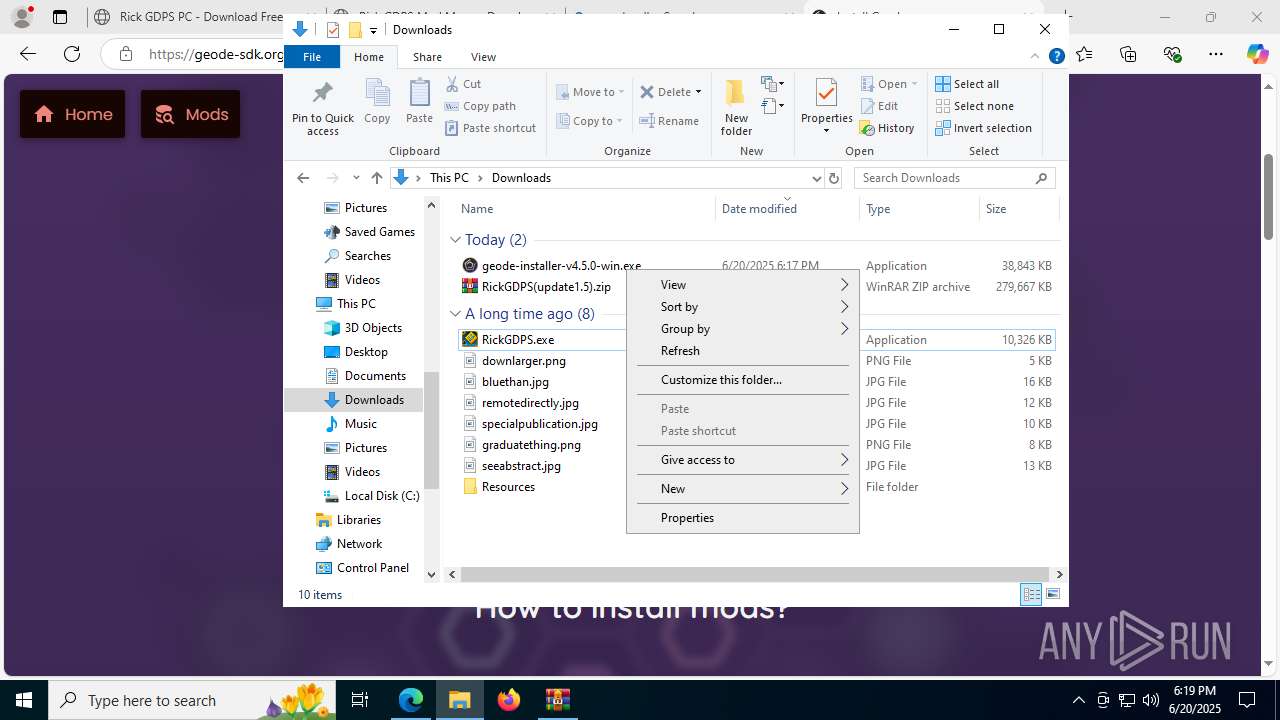This screenshot has width=1280, height=720.
Task: Open the Open button dropdown arrow
Action: pos(914,84)
